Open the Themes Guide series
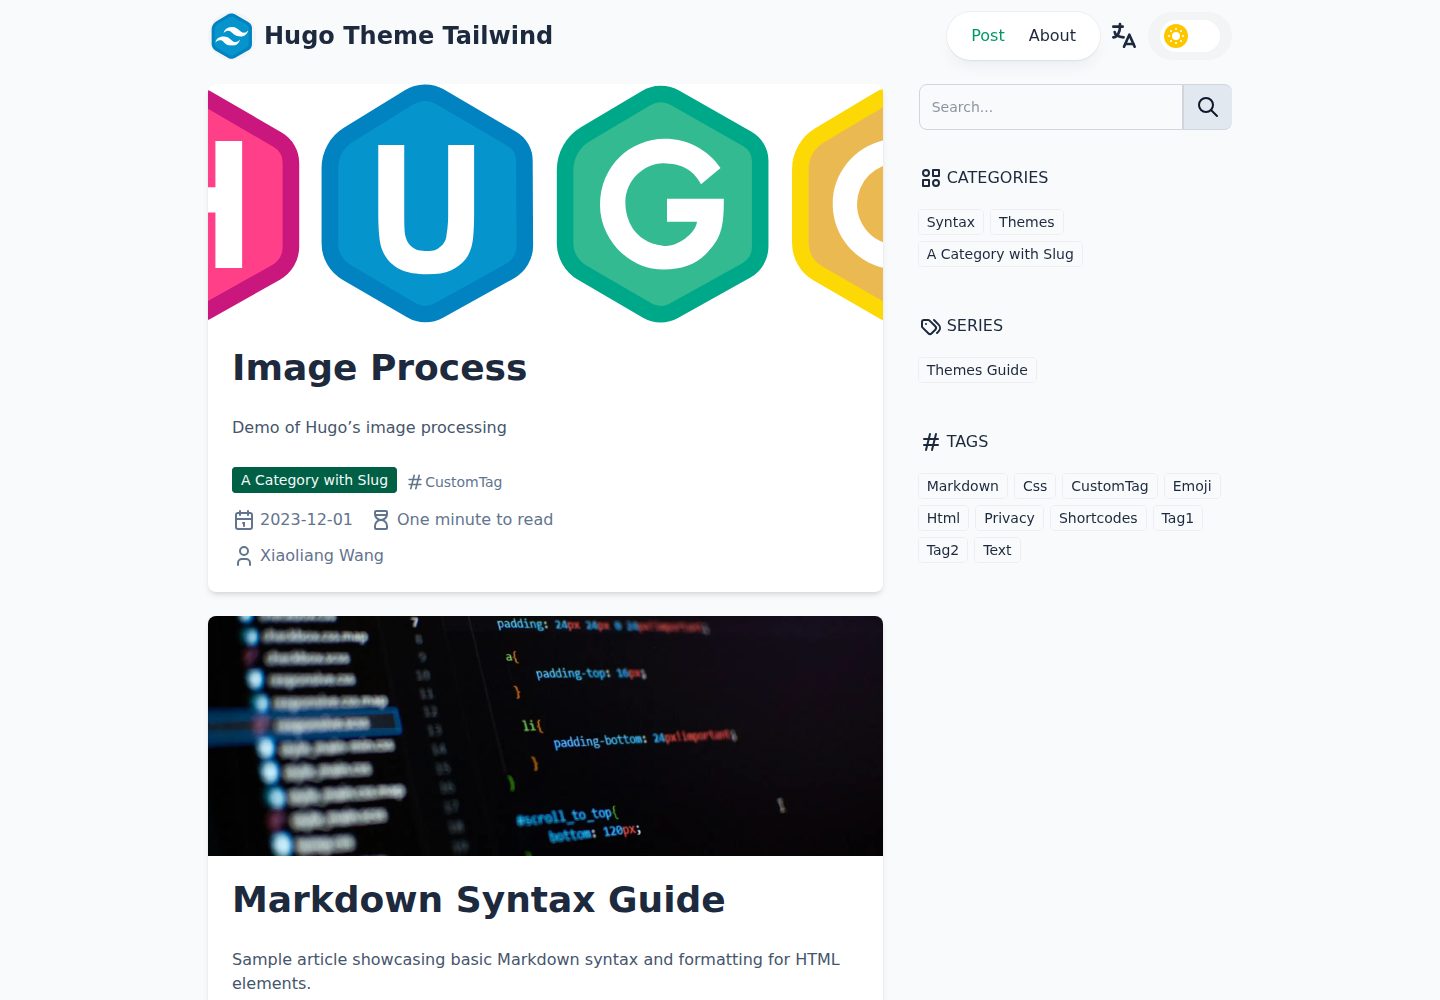The width and height of the screenshot is (1440, 1000). point(977,370)
